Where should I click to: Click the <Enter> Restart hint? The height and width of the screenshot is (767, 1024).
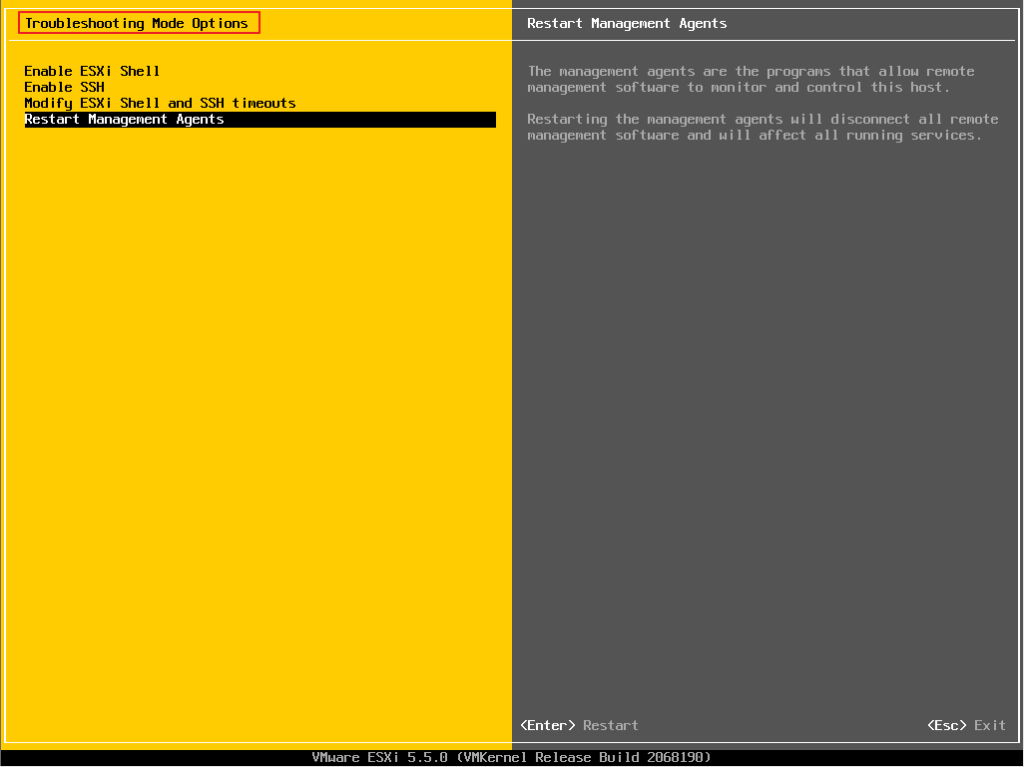[579, 725]
